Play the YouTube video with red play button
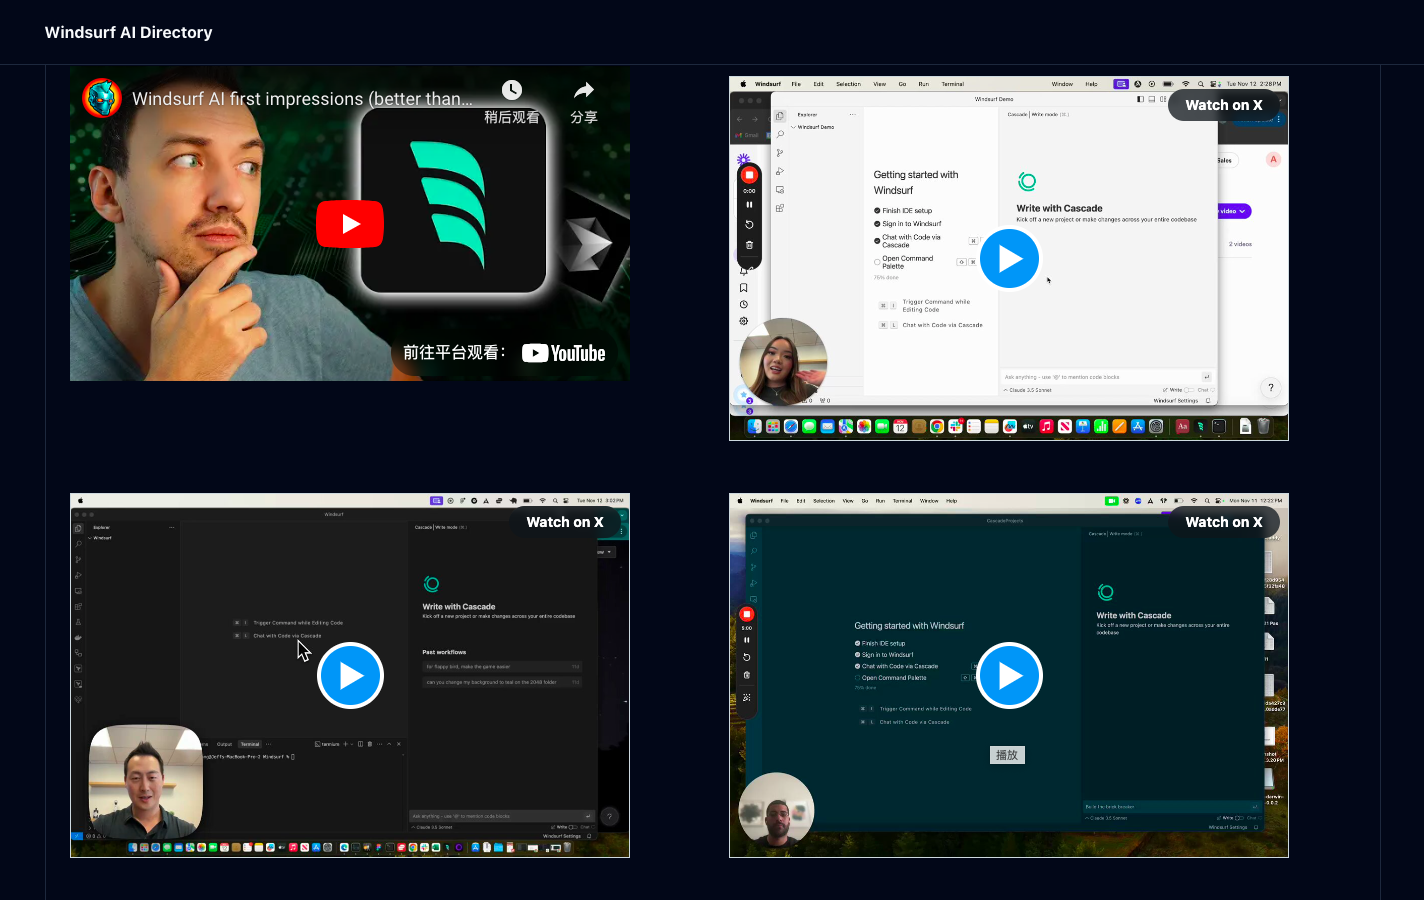This screenshot has width=1424, height=900. pos(350,224)
